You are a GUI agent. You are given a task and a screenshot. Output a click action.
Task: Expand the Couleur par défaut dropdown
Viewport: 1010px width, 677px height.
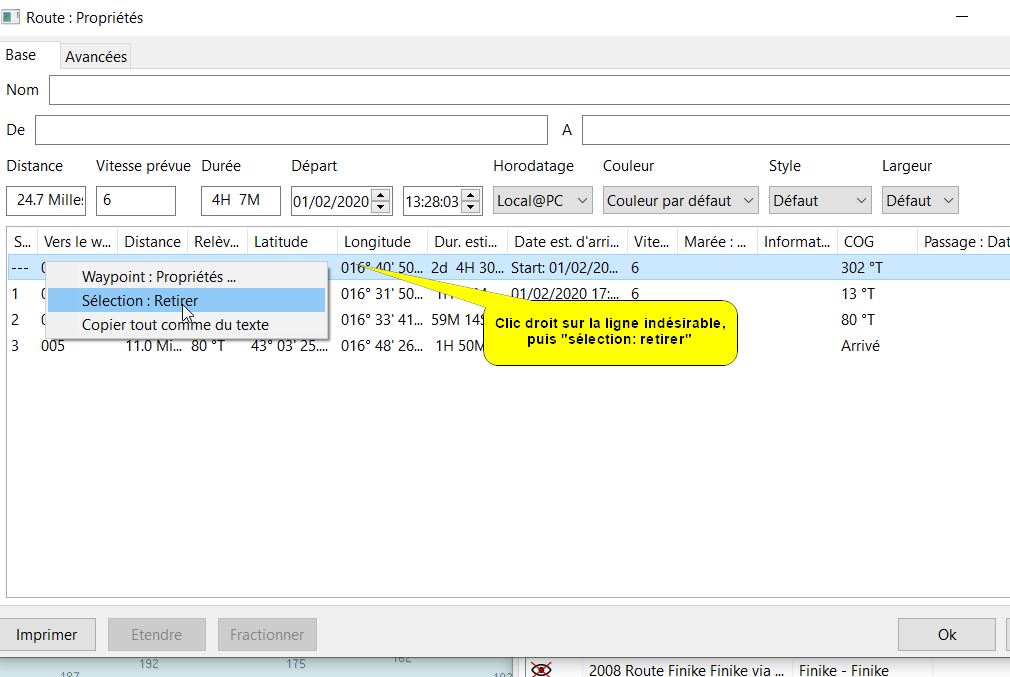coord(680,201)
